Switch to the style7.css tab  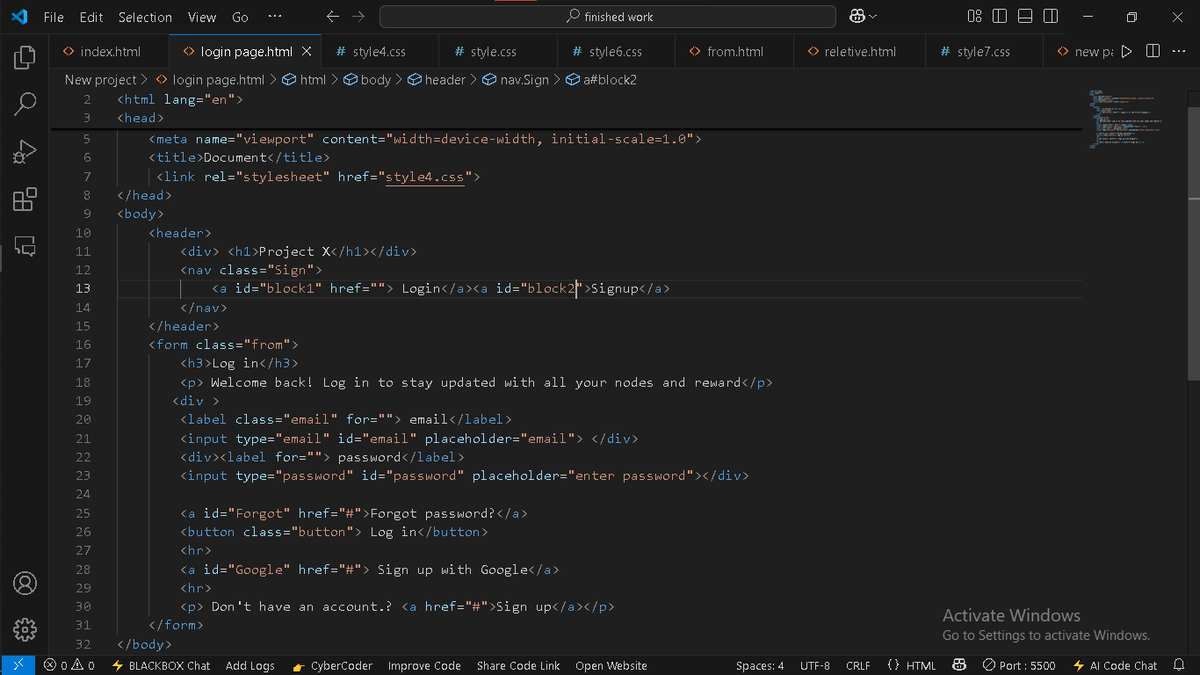point(983,51)
